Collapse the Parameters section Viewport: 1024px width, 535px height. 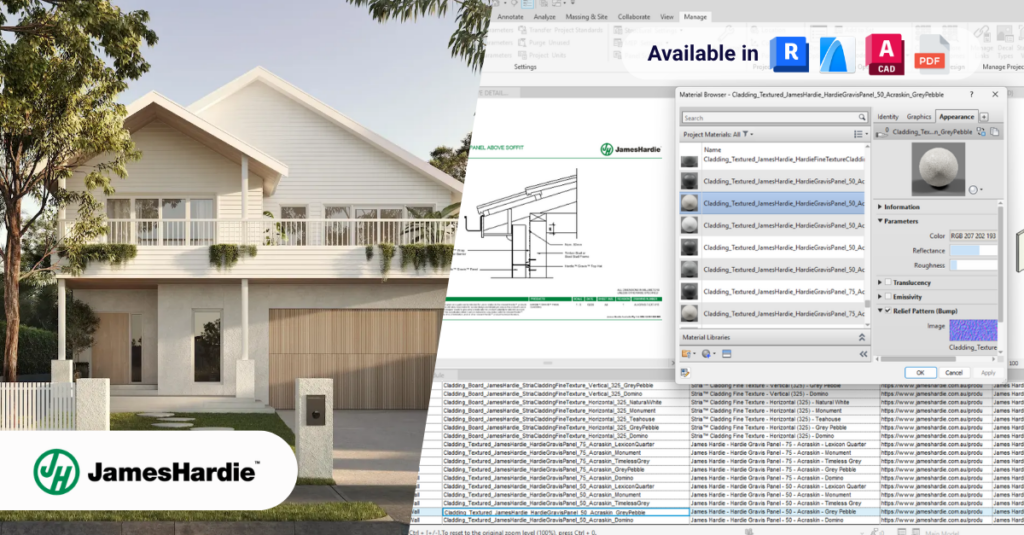[880, 221]
